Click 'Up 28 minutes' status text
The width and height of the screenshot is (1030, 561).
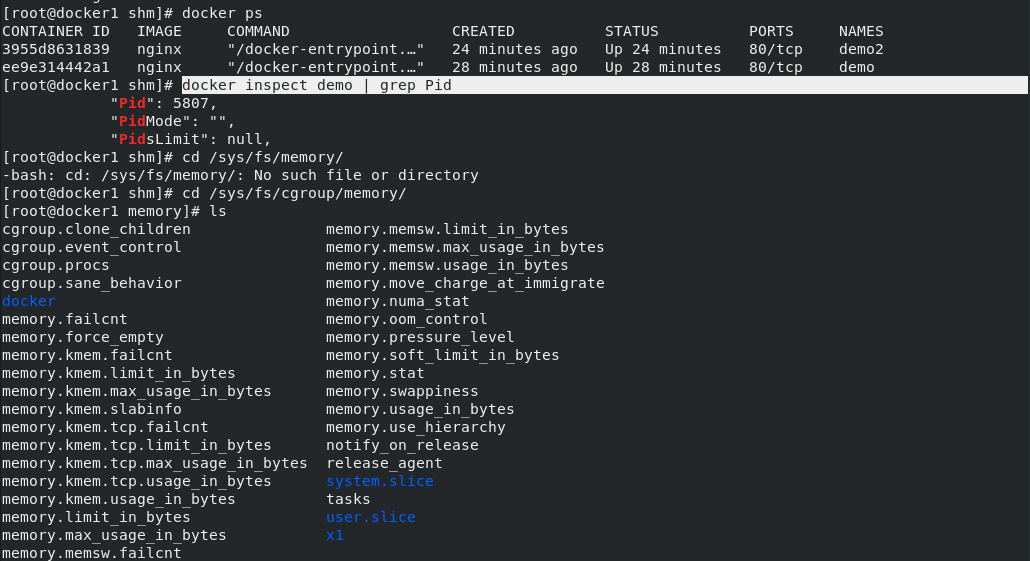[x=663, y=67]
